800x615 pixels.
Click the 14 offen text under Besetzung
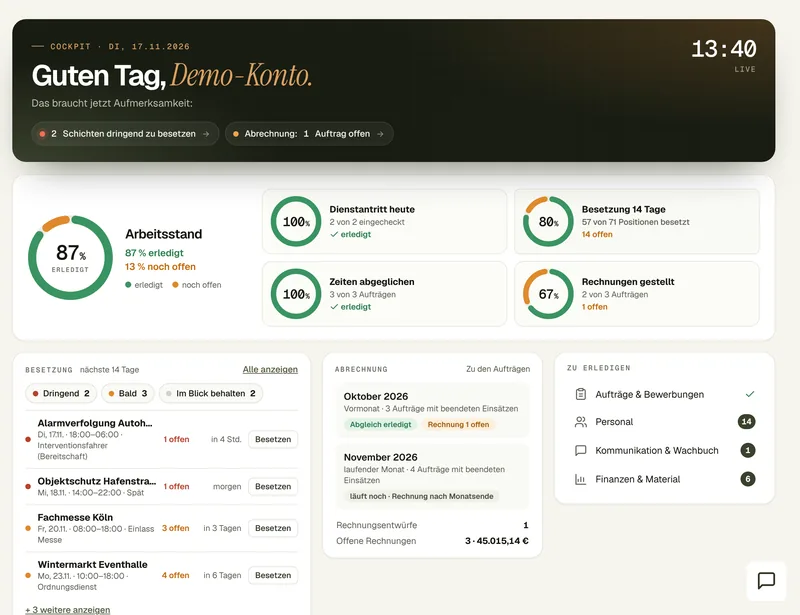click(597, 234)
